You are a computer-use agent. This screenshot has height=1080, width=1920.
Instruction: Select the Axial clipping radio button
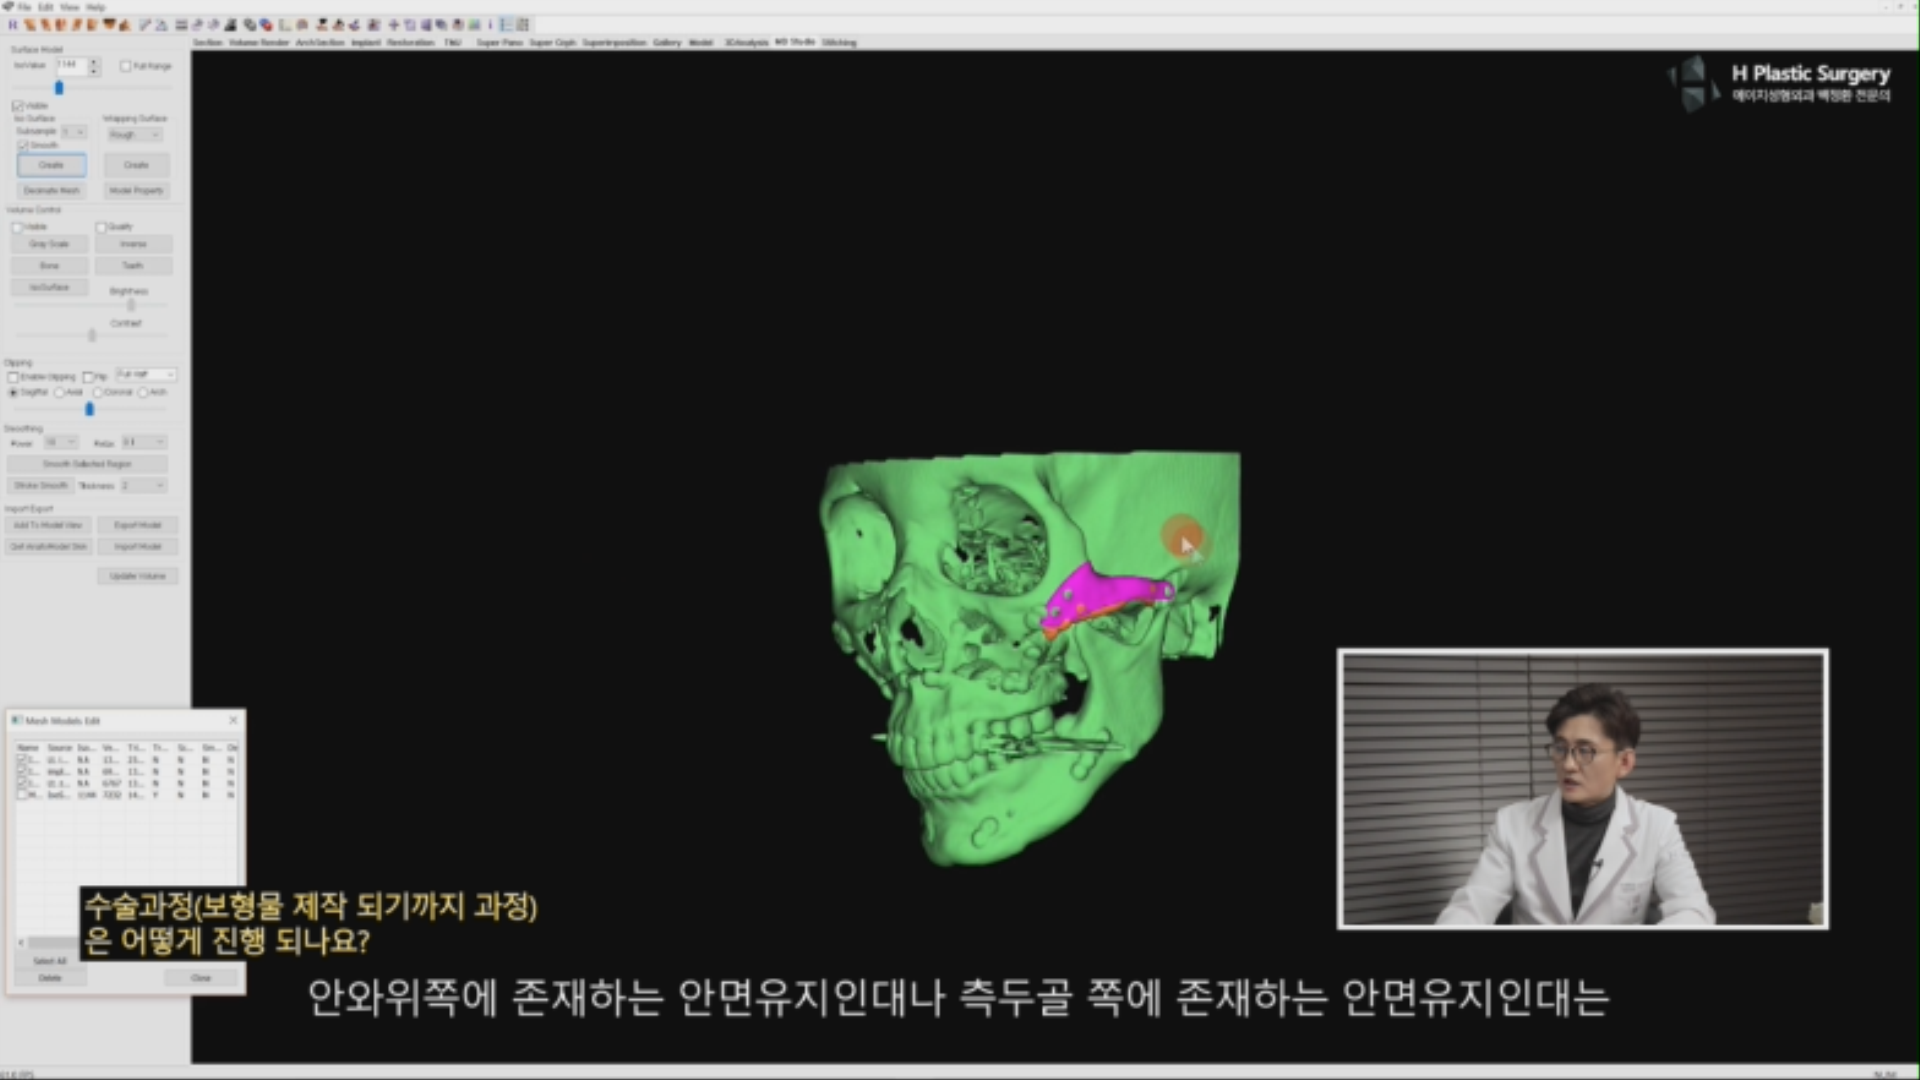click(60, 393)
